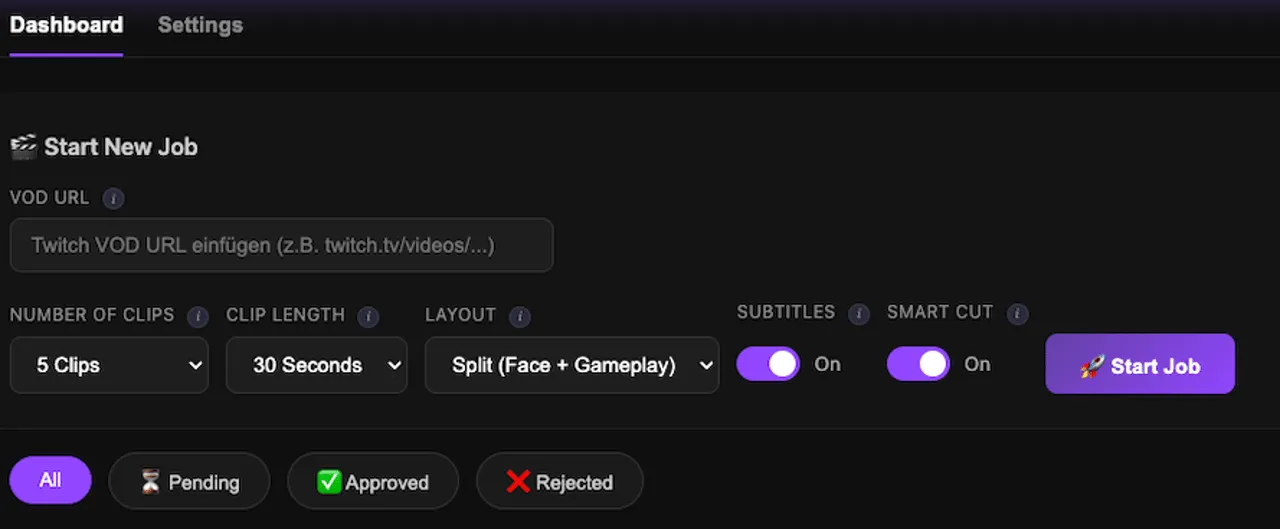Click the Clip Length info icon
Screen dimensions: 1280x529
(369, 316)
